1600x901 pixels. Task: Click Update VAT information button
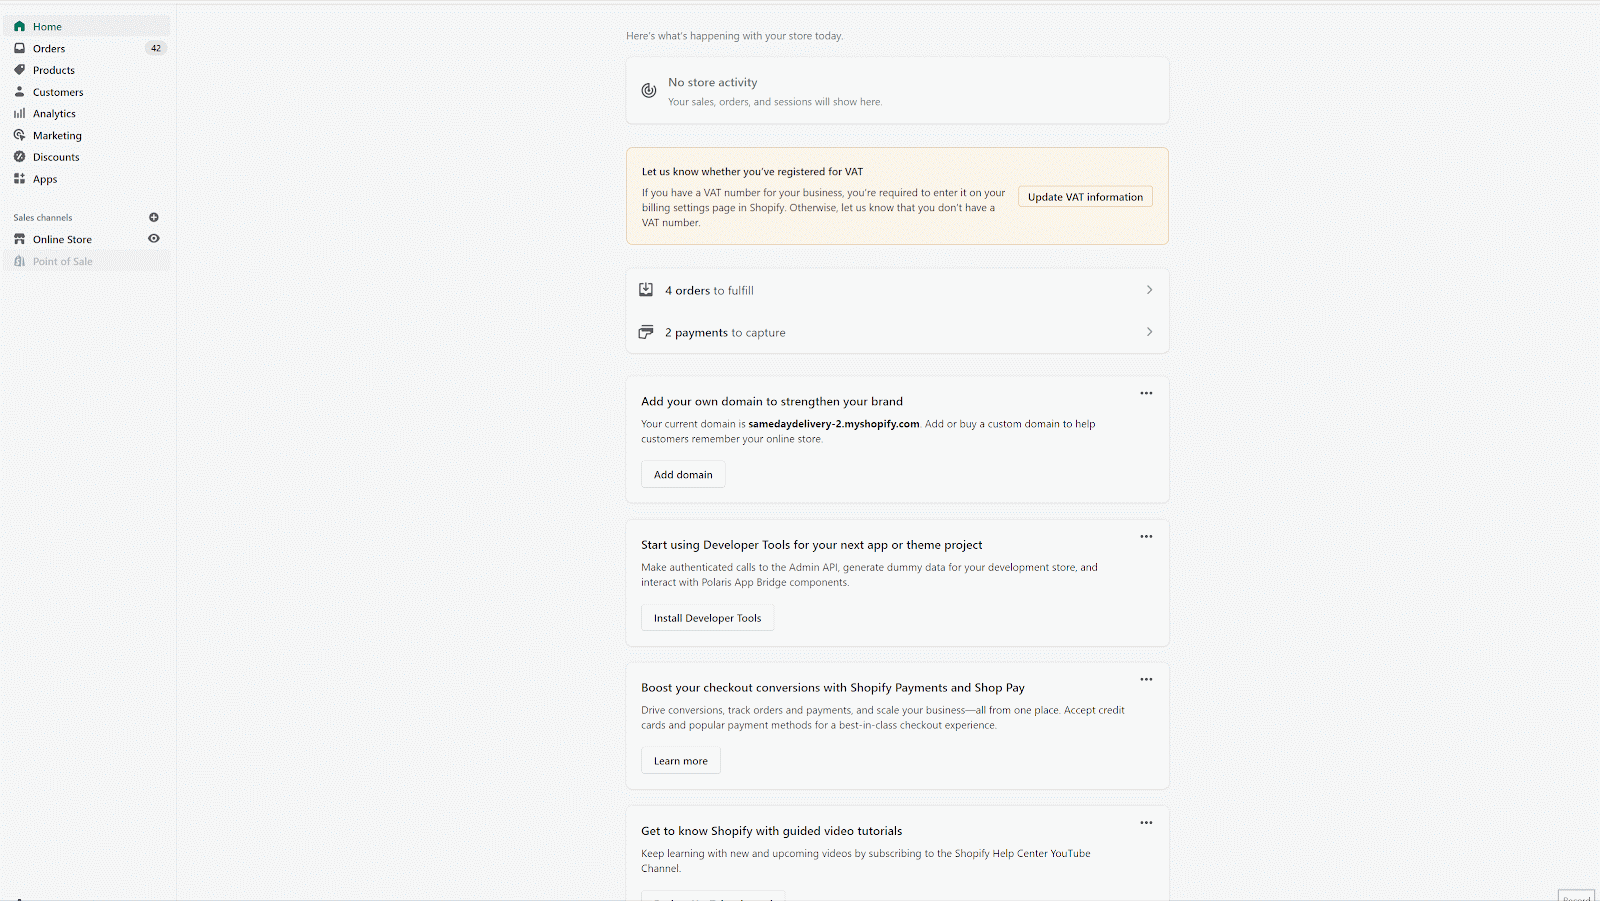pyautogui.click(x=1085, y=197)
